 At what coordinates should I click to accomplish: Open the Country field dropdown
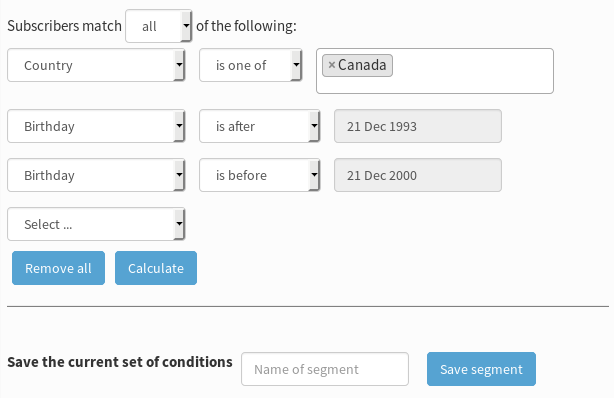[96, 65]
